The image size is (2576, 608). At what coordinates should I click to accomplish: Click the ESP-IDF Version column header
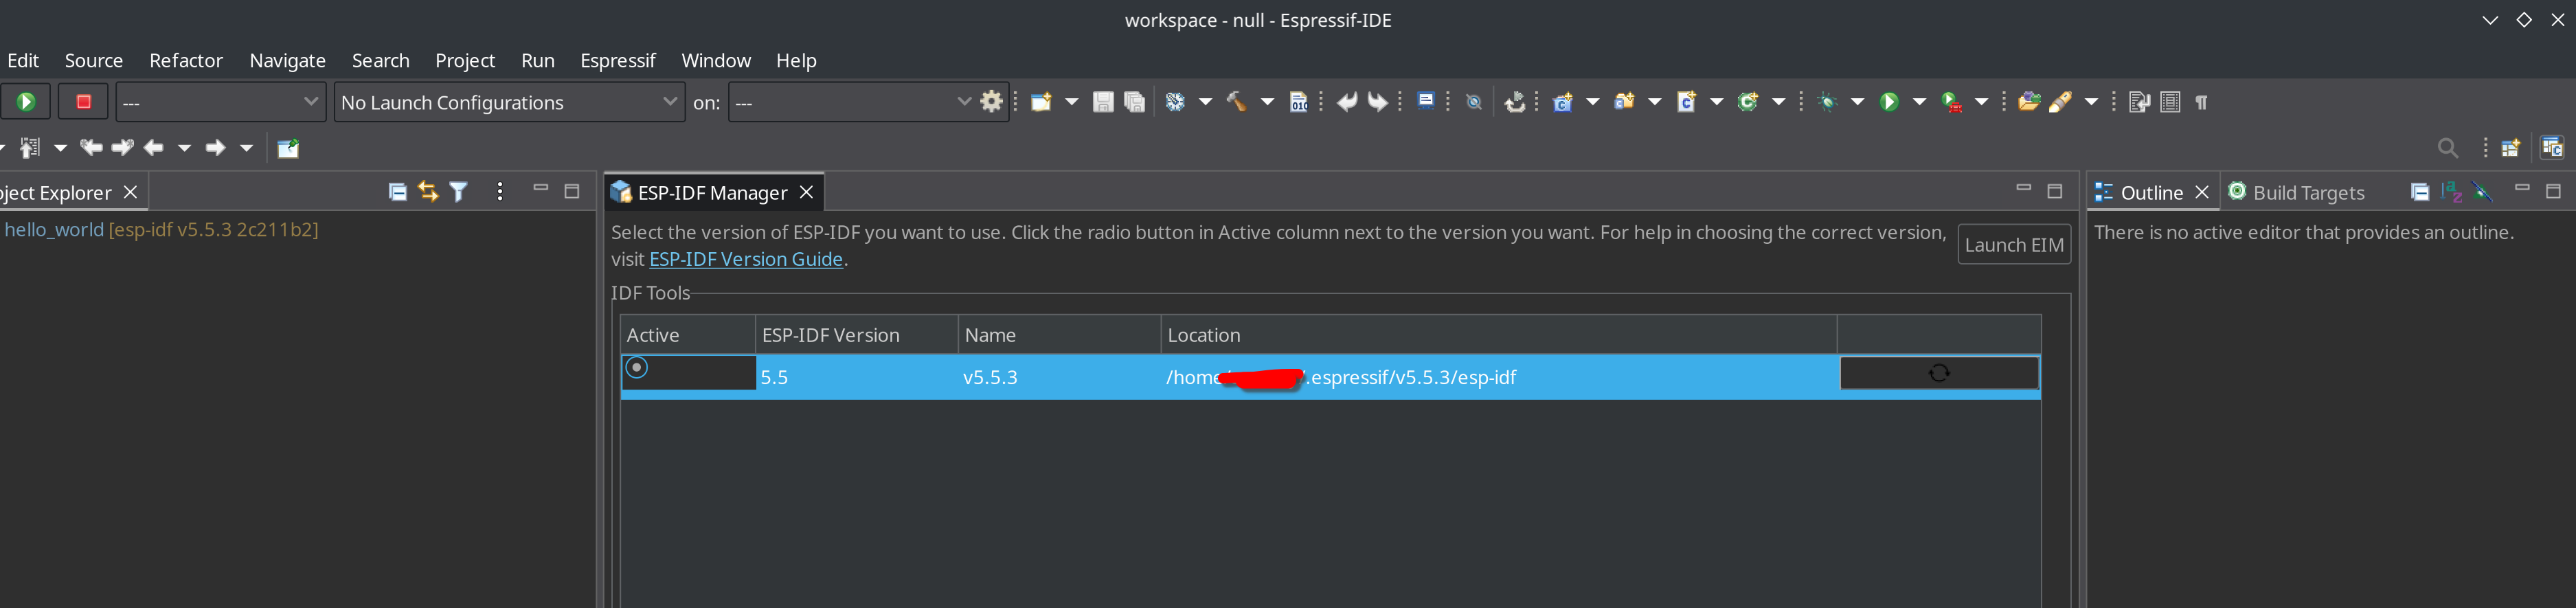click(857, 335)
